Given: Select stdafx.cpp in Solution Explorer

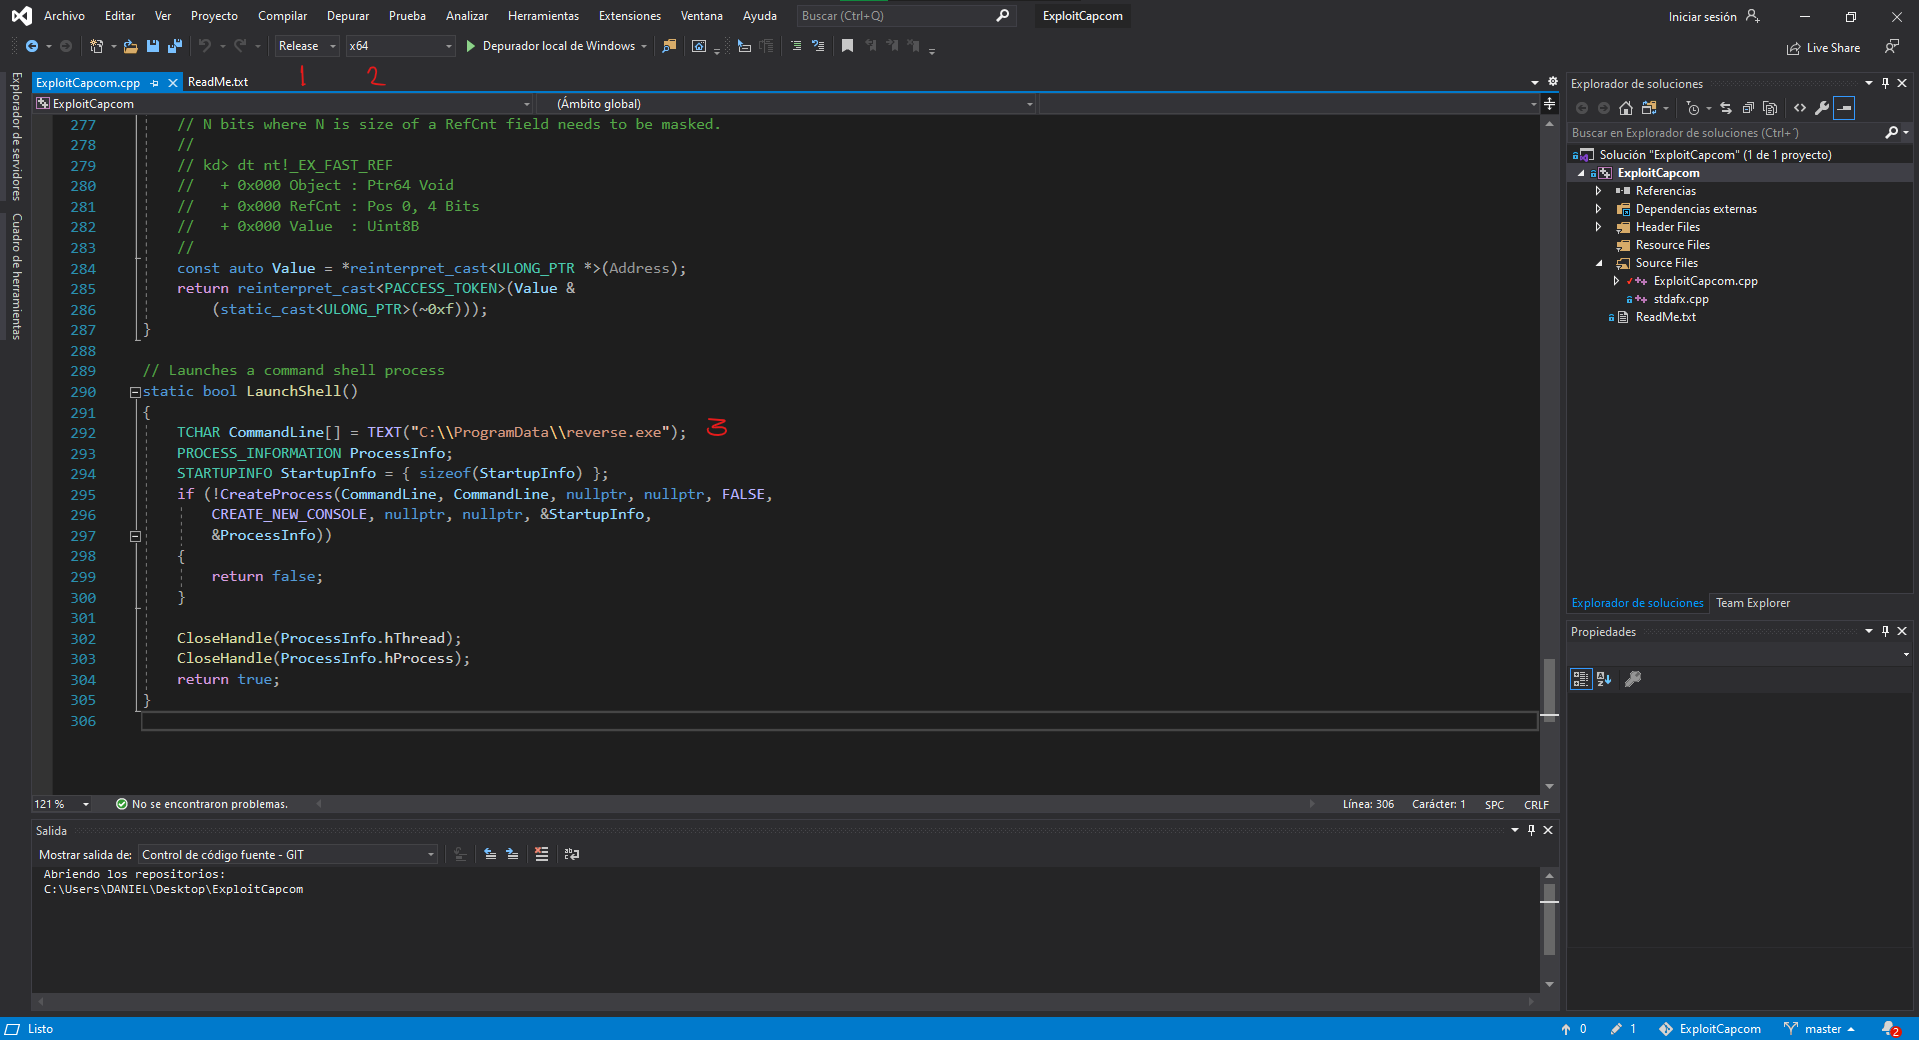Looking at the screenshot, I should pos(1680,299).
